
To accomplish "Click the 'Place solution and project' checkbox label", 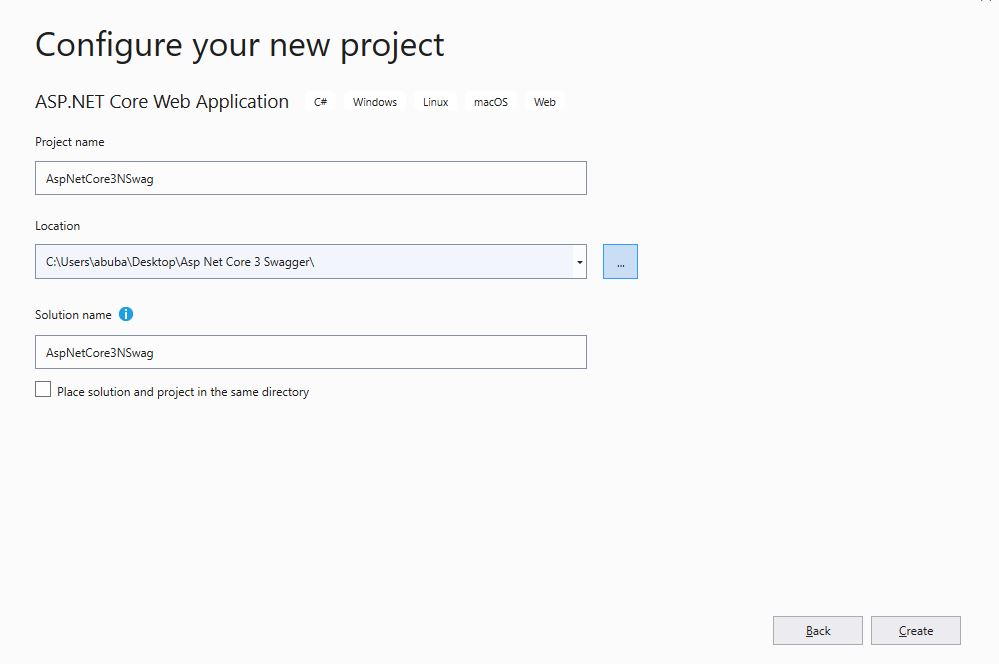I will click(183, 392).
